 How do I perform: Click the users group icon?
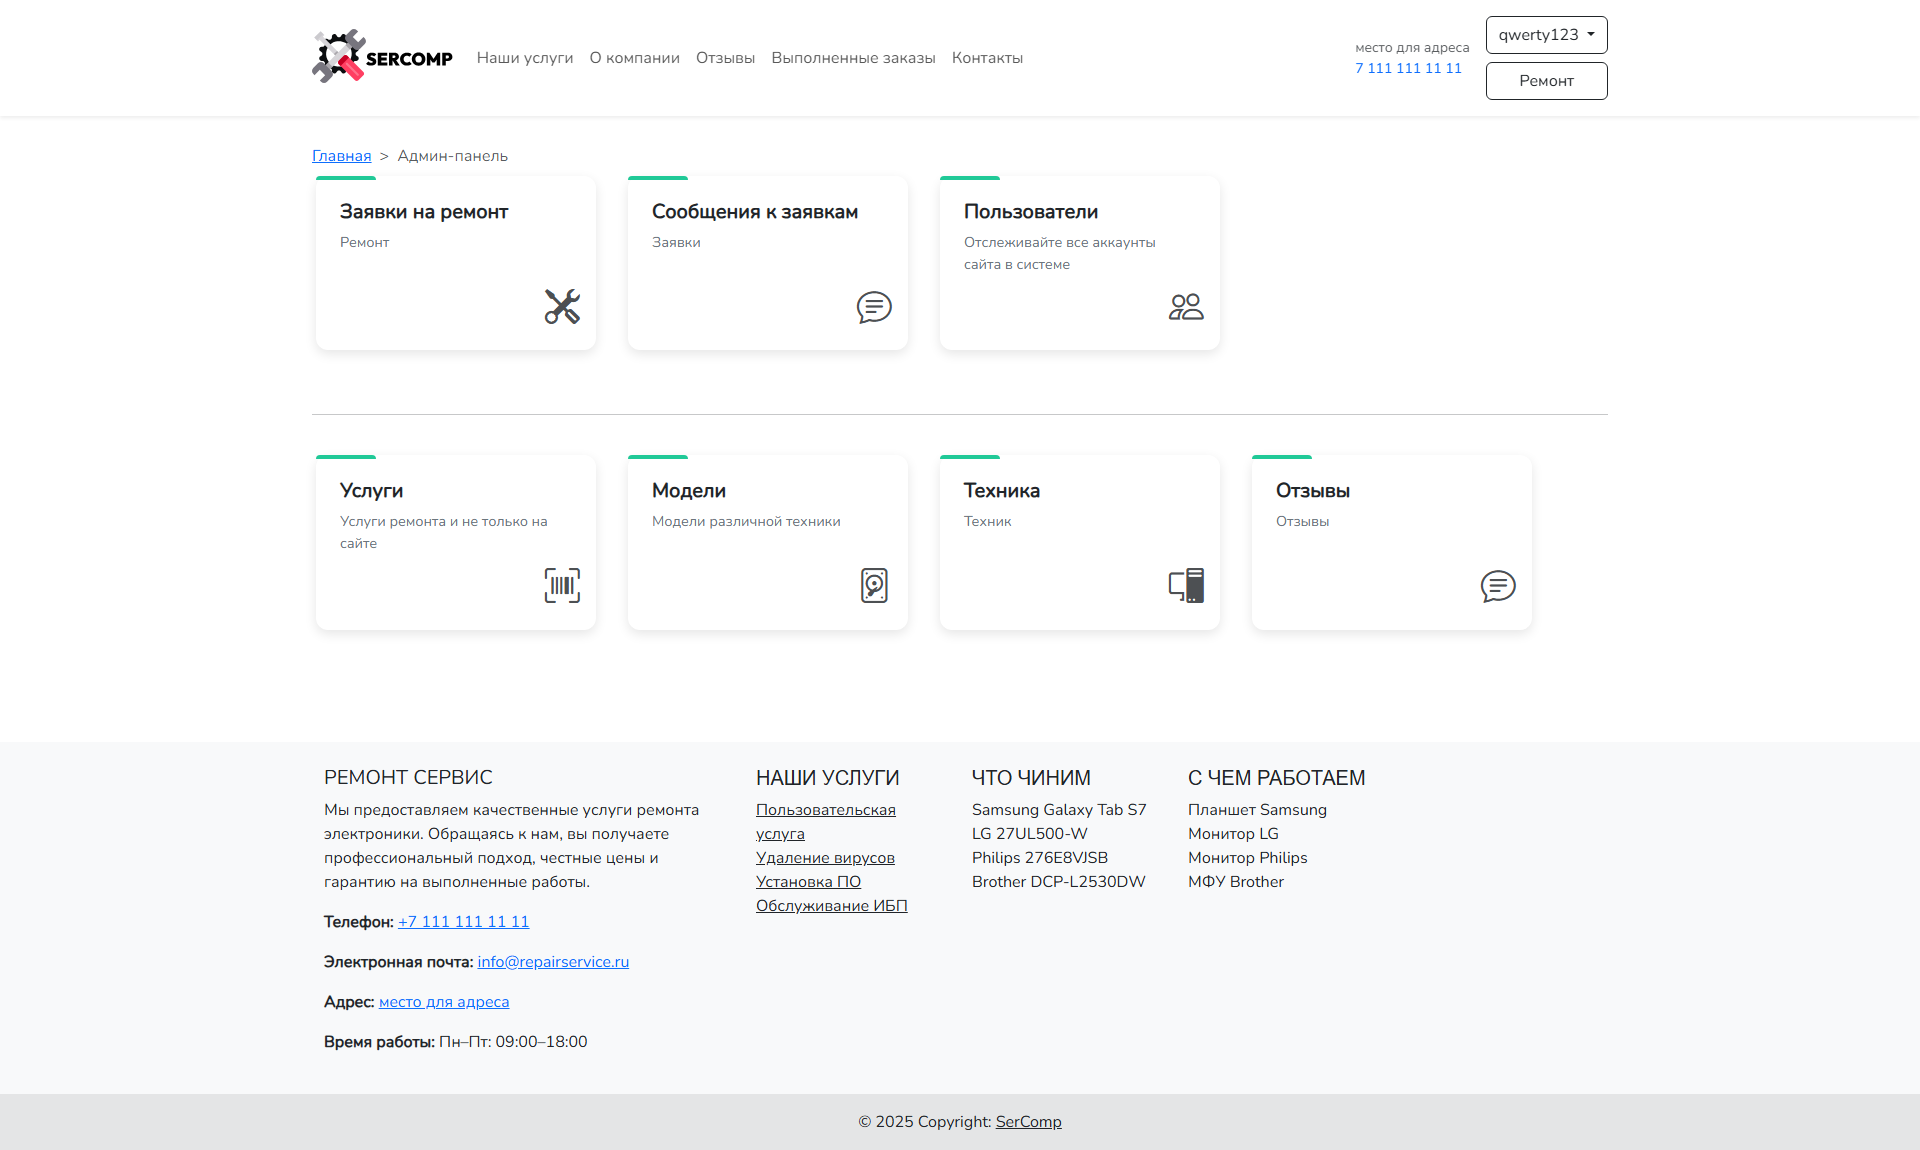coord(1186,307)
